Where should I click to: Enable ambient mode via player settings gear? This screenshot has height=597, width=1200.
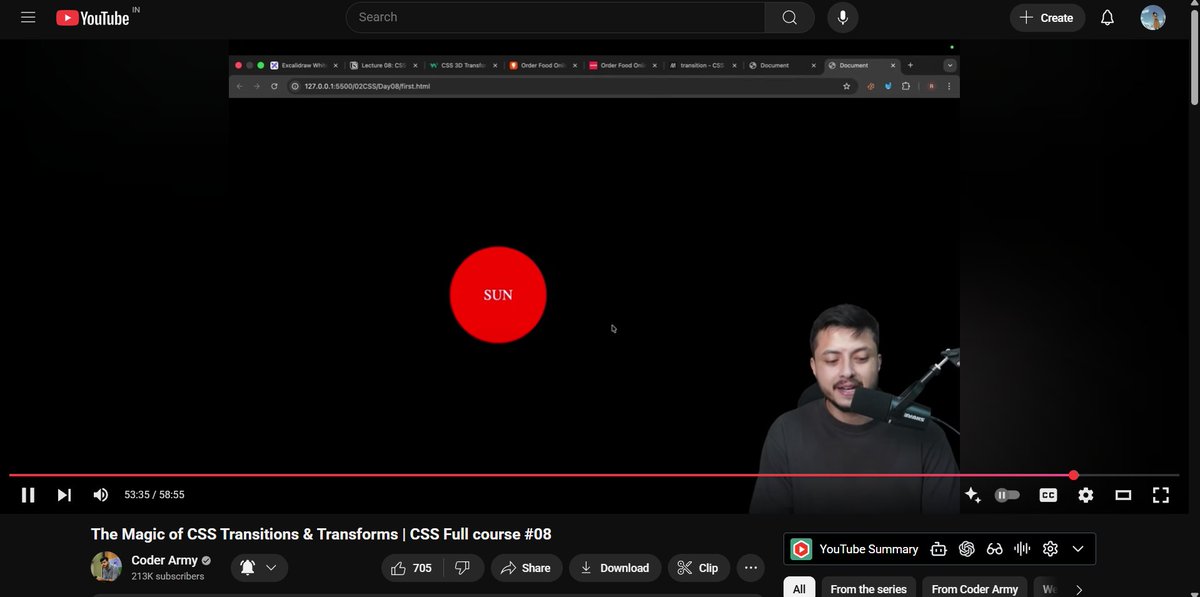(x=1085, y=494)
